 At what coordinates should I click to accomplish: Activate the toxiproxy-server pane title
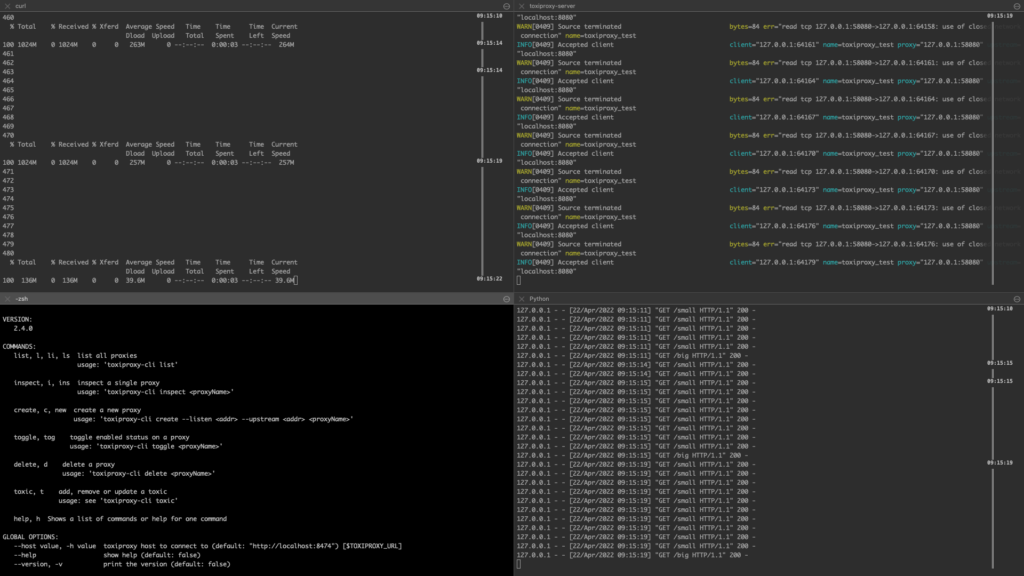point(552,6)
